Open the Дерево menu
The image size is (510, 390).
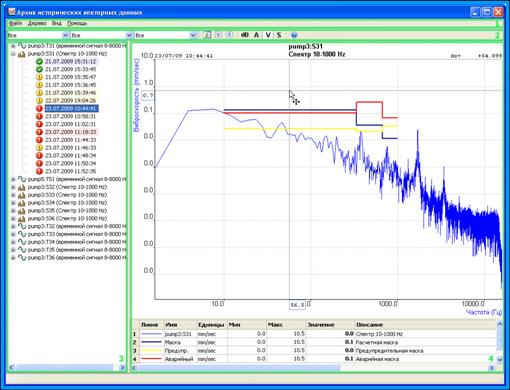click(37, 23)
